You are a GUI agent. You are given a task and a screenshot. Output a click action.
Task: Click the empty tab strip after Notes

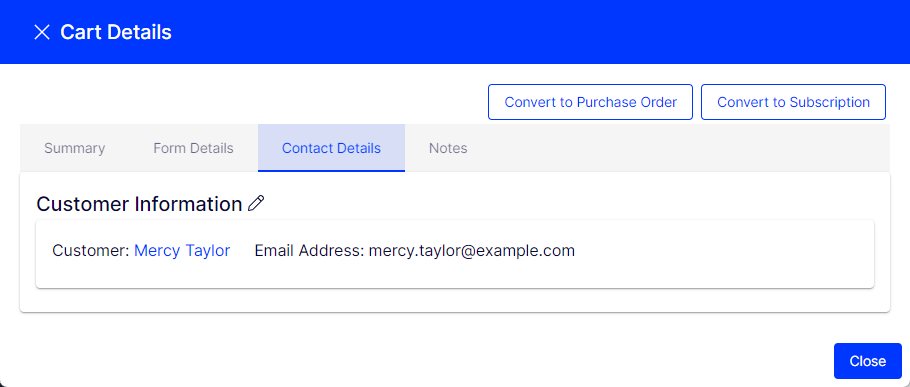(x=691, y=148)
